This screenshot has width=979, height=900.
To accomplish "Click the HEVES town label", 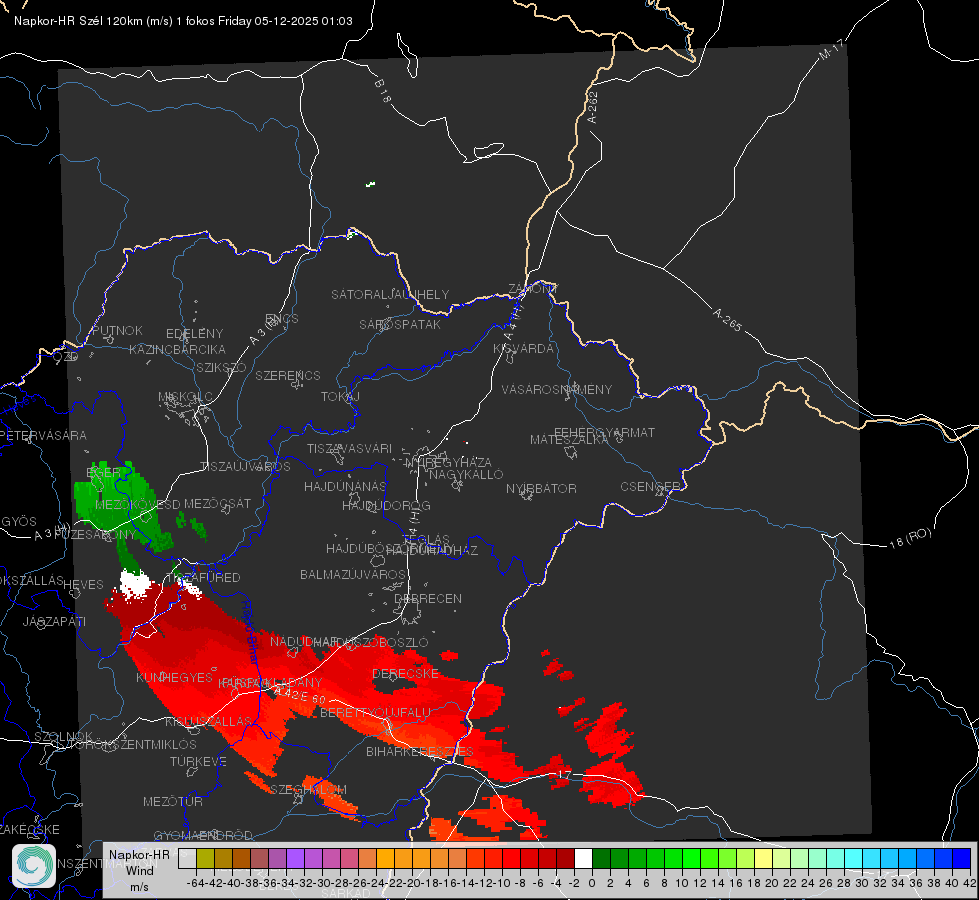I will click(83, 585).
